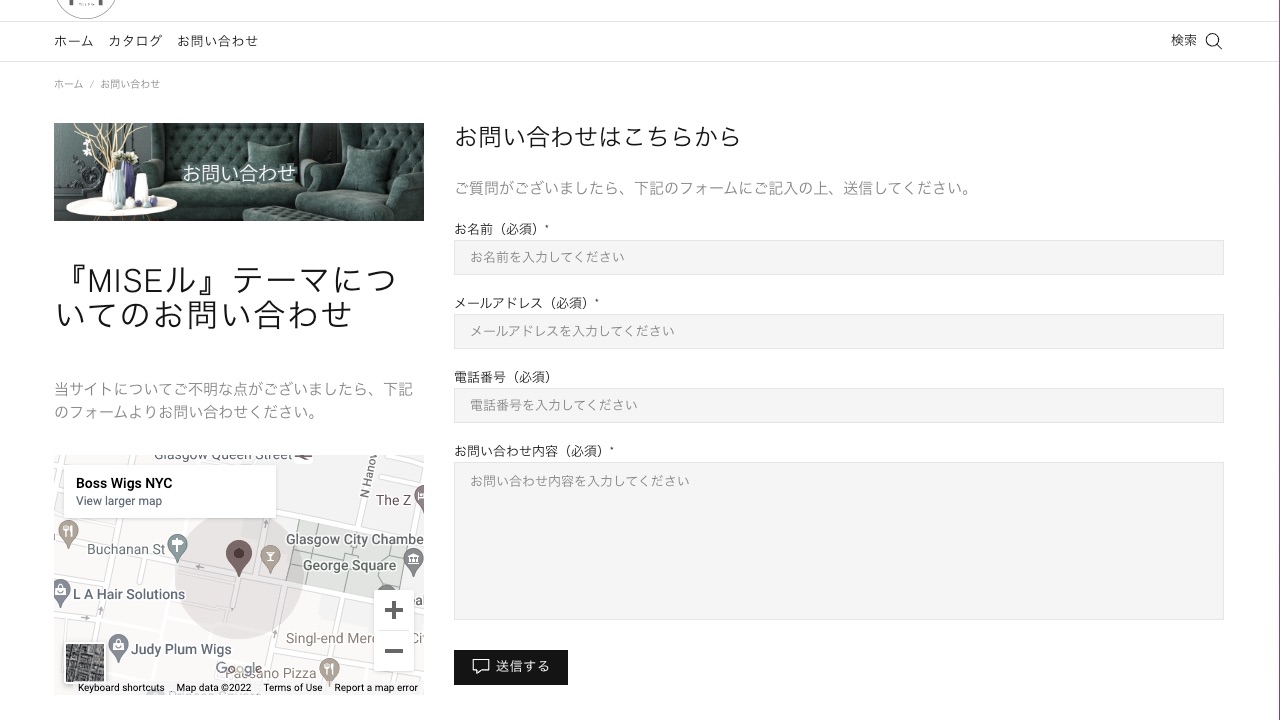1280x720 pixels.
Task: Click the お問い合わせ breadcrumb entry
Action: 130,84
